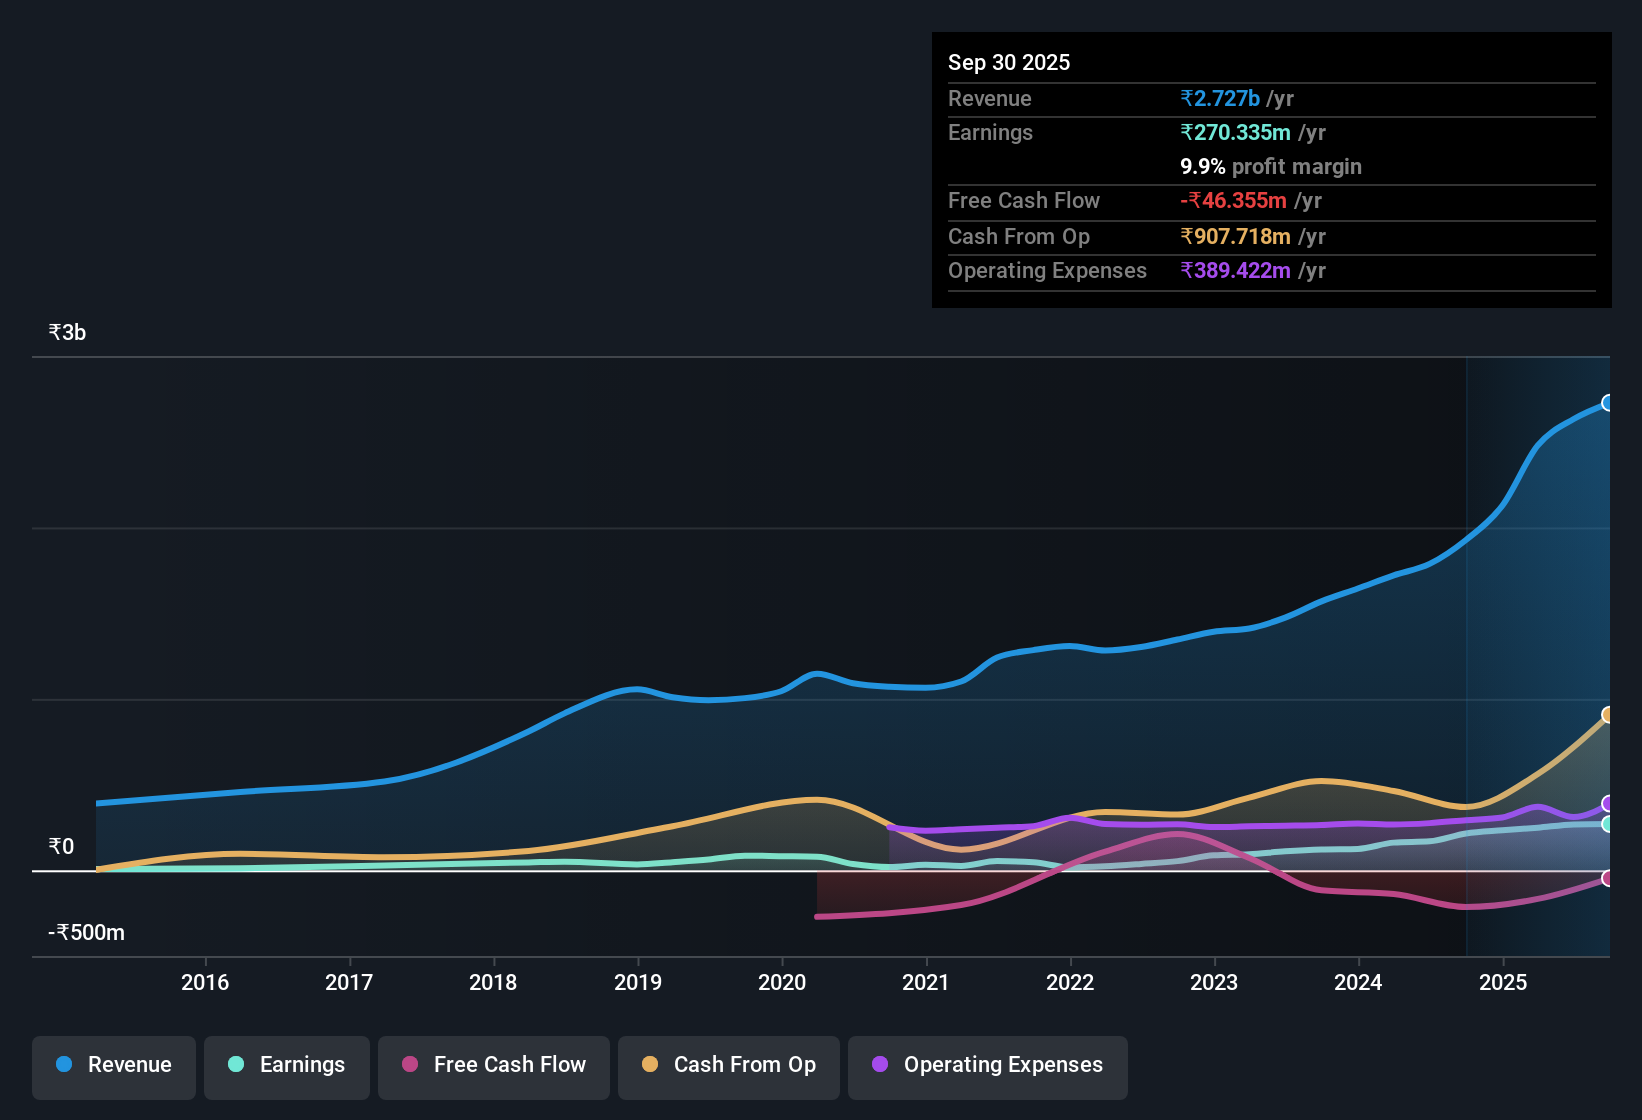
Task: Click the pink Free Cash Flow dot icon
Action: tap(409, 1064)
